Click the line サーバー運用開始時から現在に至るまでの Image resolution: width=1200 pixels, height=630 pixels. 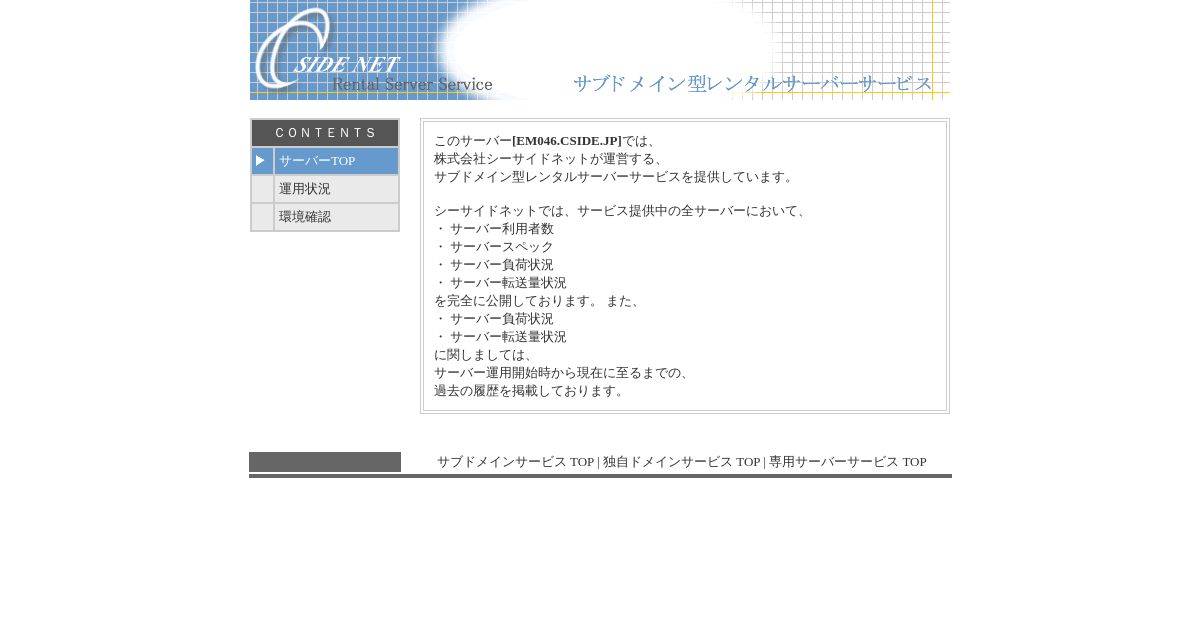[x=564, y=373]
